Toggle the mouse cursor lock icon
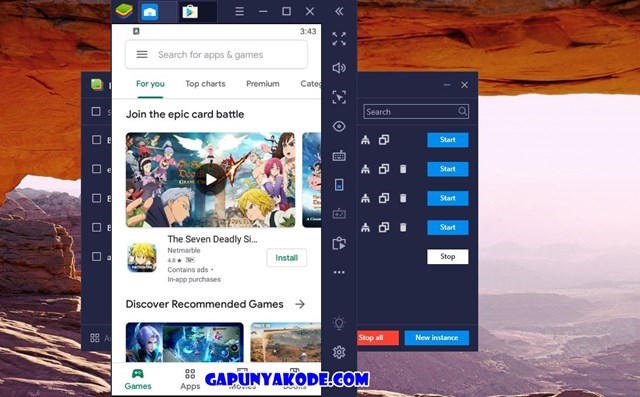Image resolution: width=640 pixels, height=397 pixels. coord(339,97)
